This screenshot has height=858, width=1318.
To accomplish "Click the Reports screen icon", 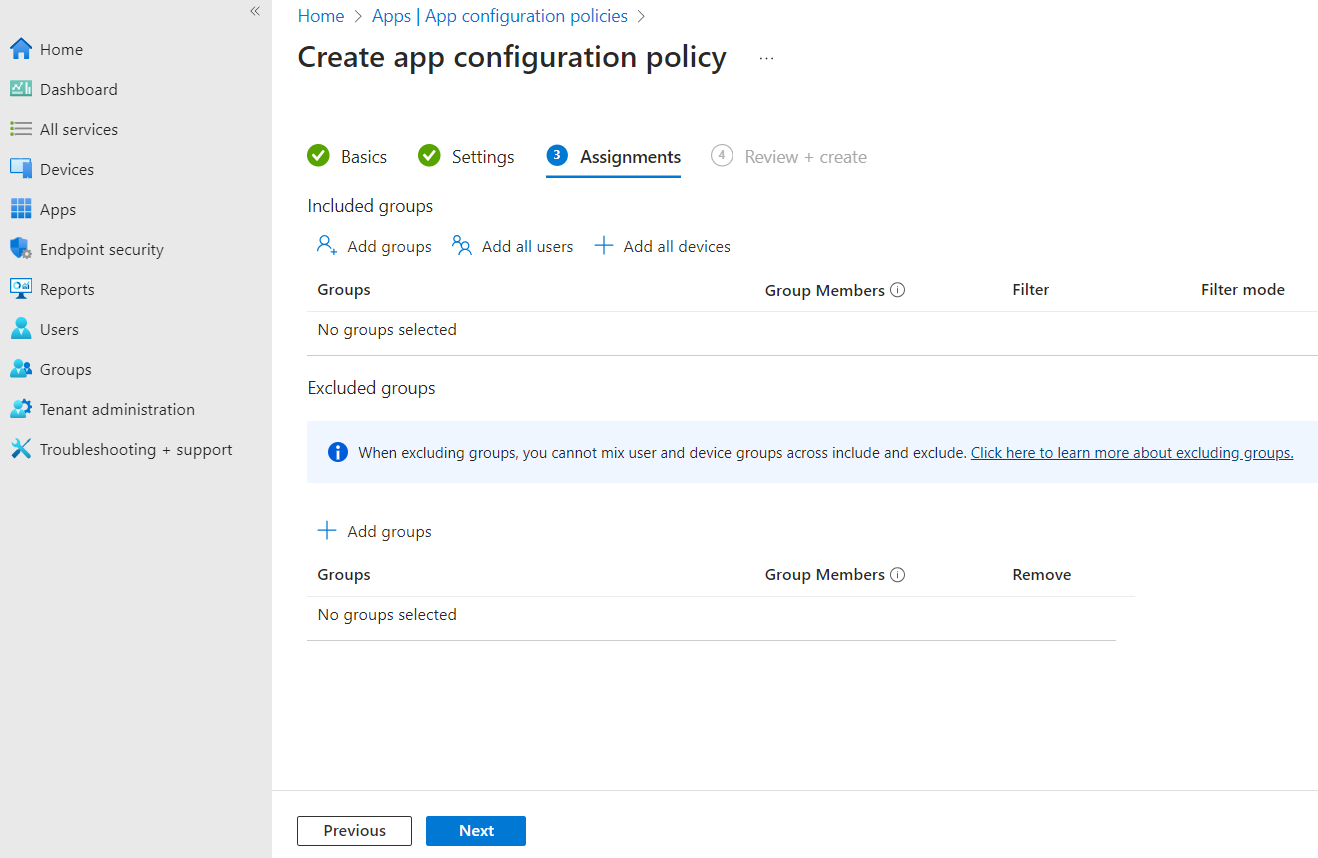I will [x=21, y=289].
